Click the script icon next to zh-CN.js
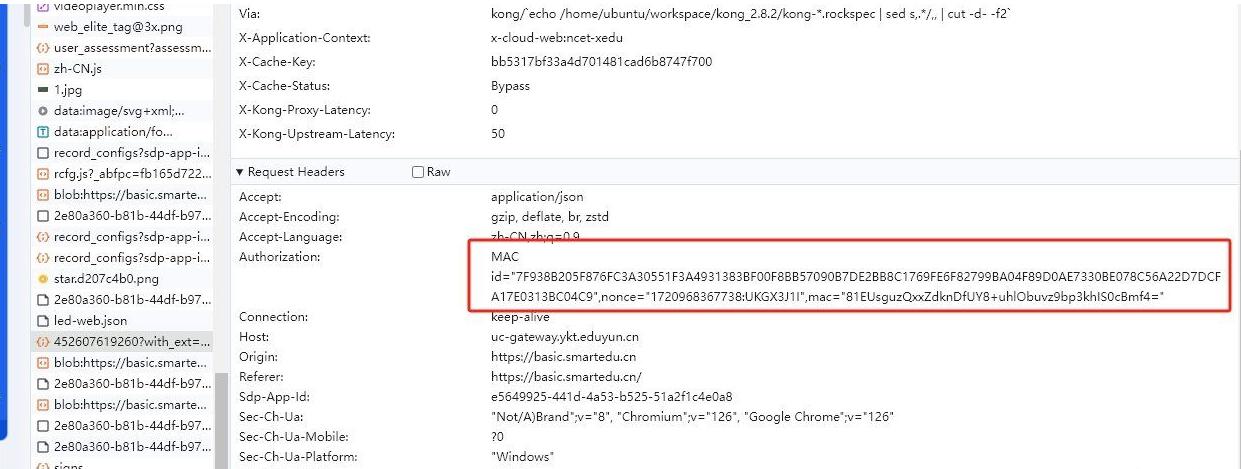1241x469 pixels. coord(43,69)
